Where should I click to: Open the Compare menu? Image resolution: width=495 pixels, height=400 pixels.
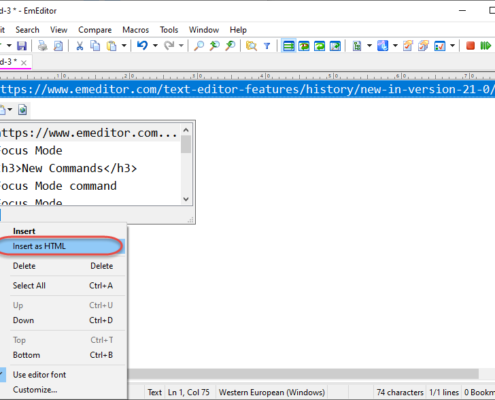[95, 30]
